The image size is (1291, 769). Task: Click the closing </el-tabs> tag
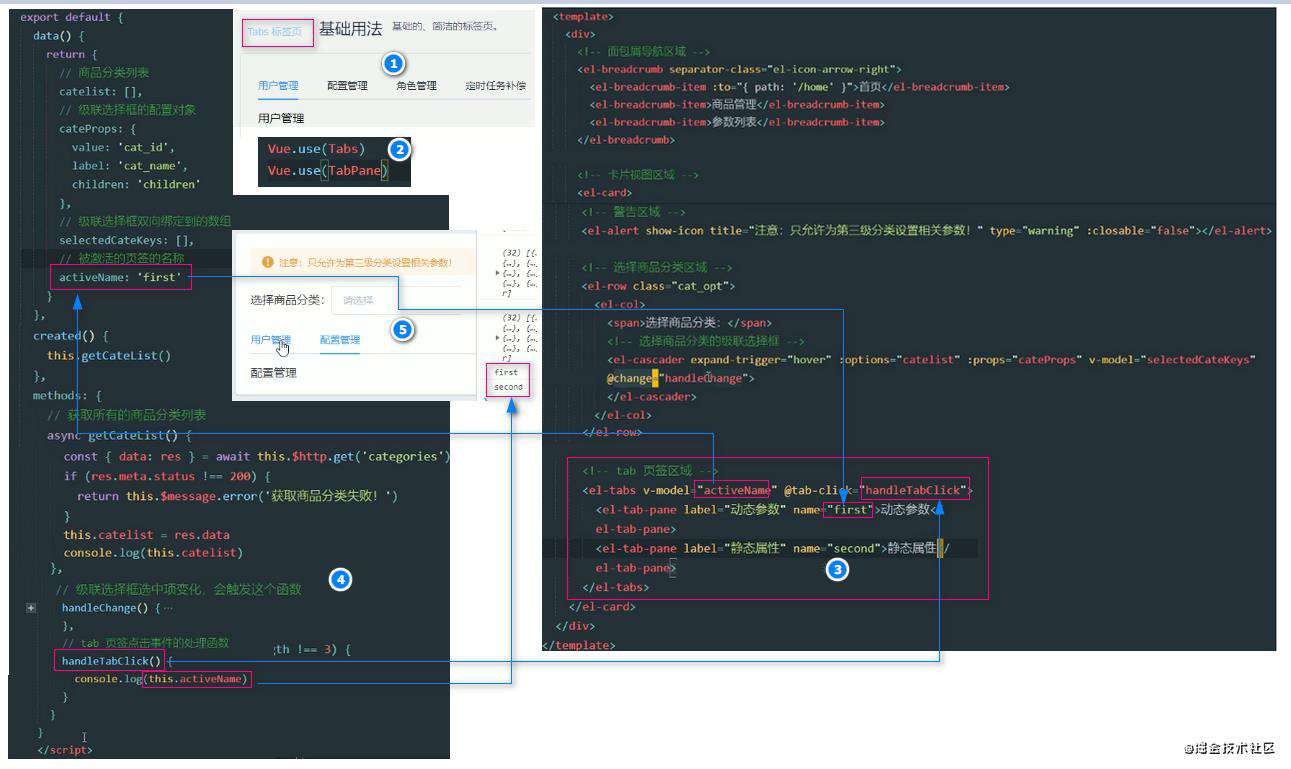click(x=615, y=588)
